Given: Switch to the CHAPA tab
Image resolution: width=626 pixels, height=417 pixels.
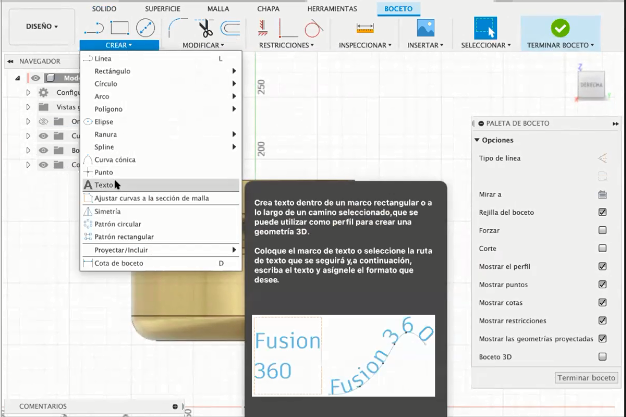Looking at the screenshot, I should click(268, 9).
